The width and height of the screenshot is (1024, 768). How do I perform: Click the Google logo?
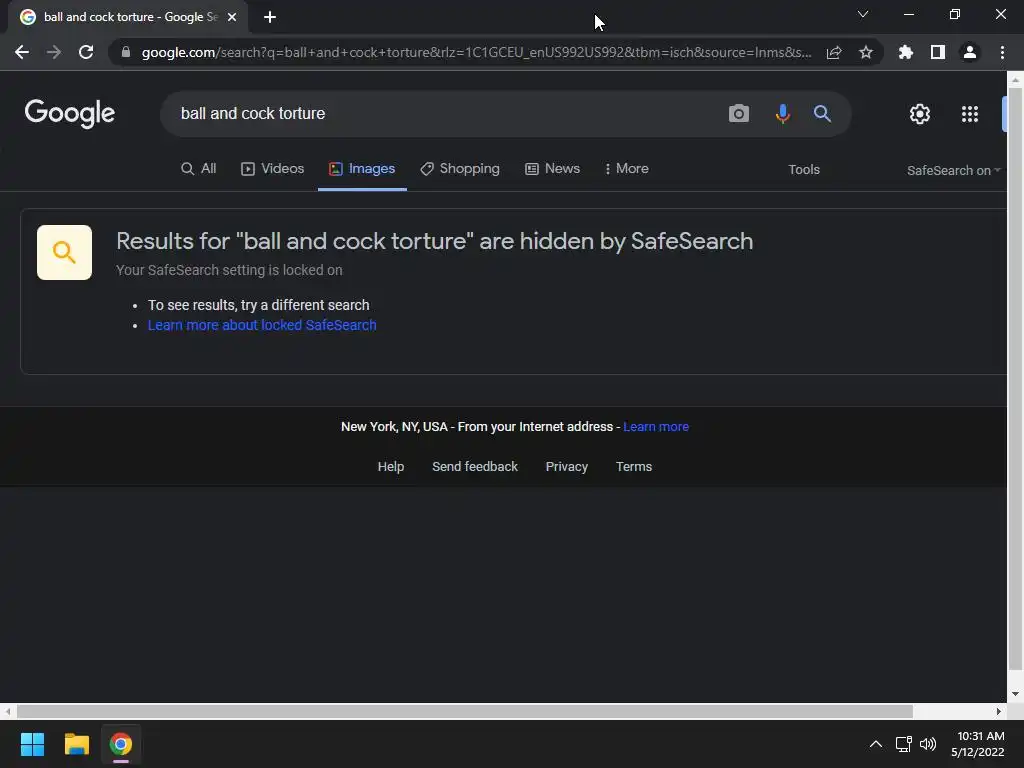[x=69, y=114]
